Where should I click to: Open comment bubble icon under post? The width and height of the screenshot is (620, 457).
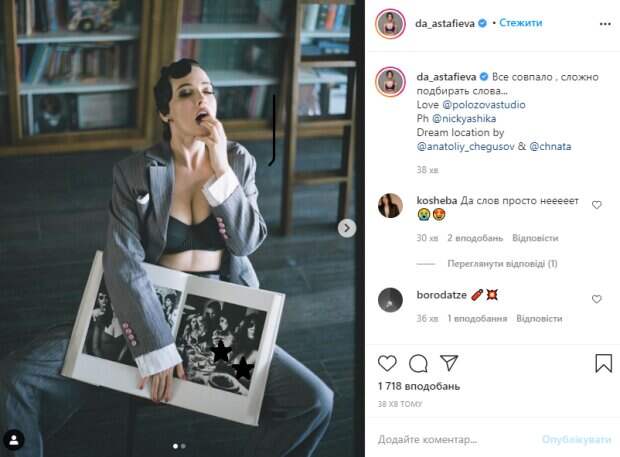418,363
